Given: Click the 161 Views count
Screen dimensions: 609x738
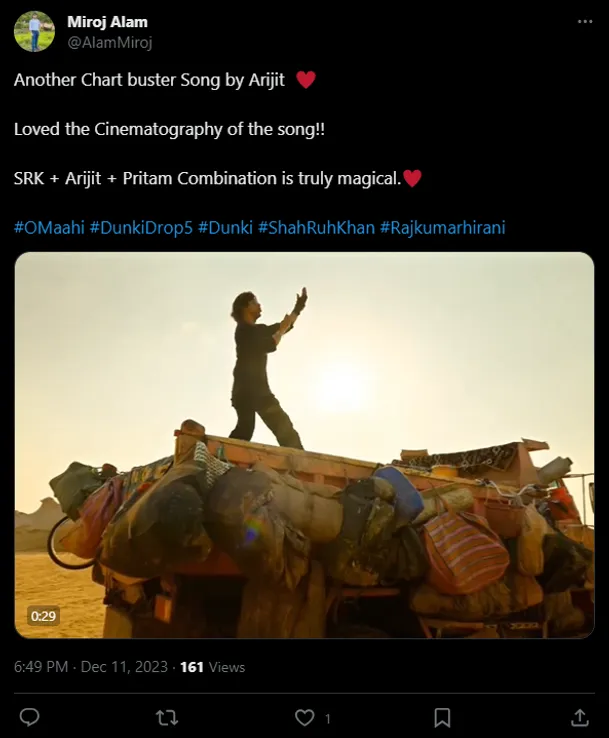Looking at the screenshot, I should pyautogui.click(x=212, y=667).
